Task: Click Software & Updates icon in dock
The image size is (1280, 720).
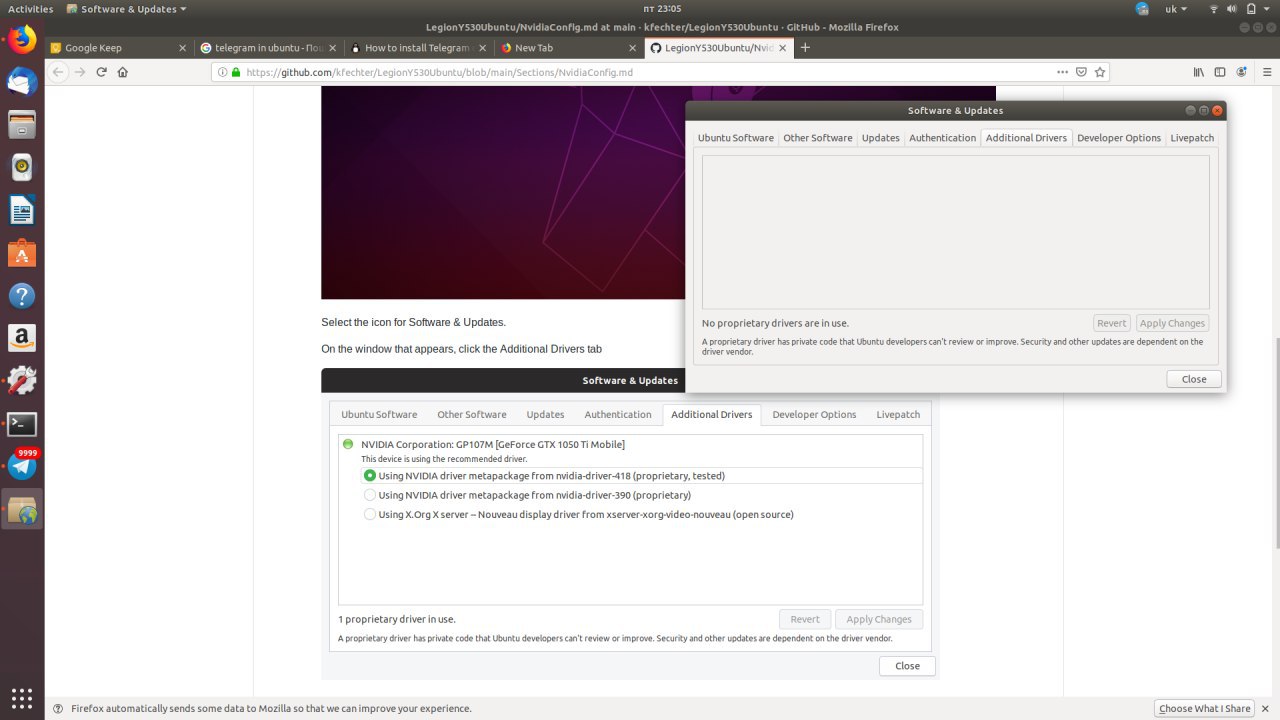Action: [x=22, y=510]
